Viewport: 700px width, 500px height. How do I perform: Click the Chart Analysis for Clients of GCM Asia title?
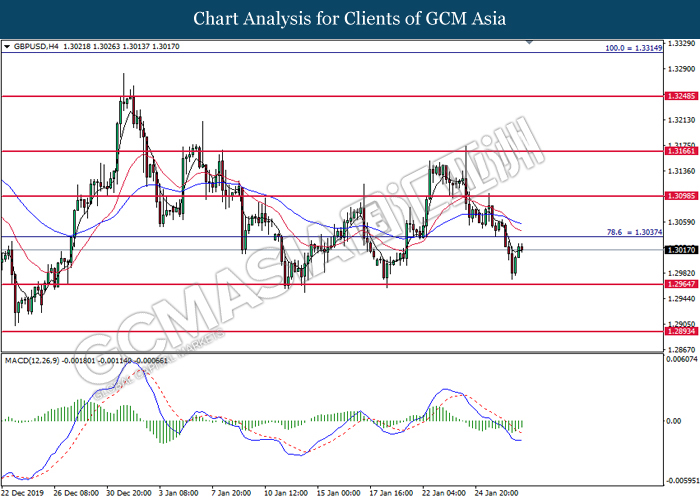(350, 19)
